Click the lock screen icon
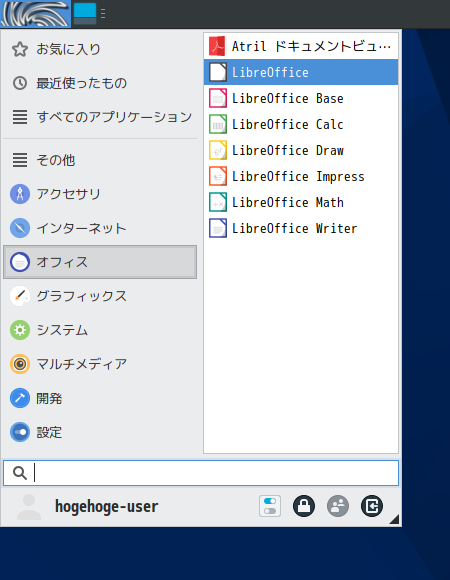450x580 pixels. tap(304, 506)
